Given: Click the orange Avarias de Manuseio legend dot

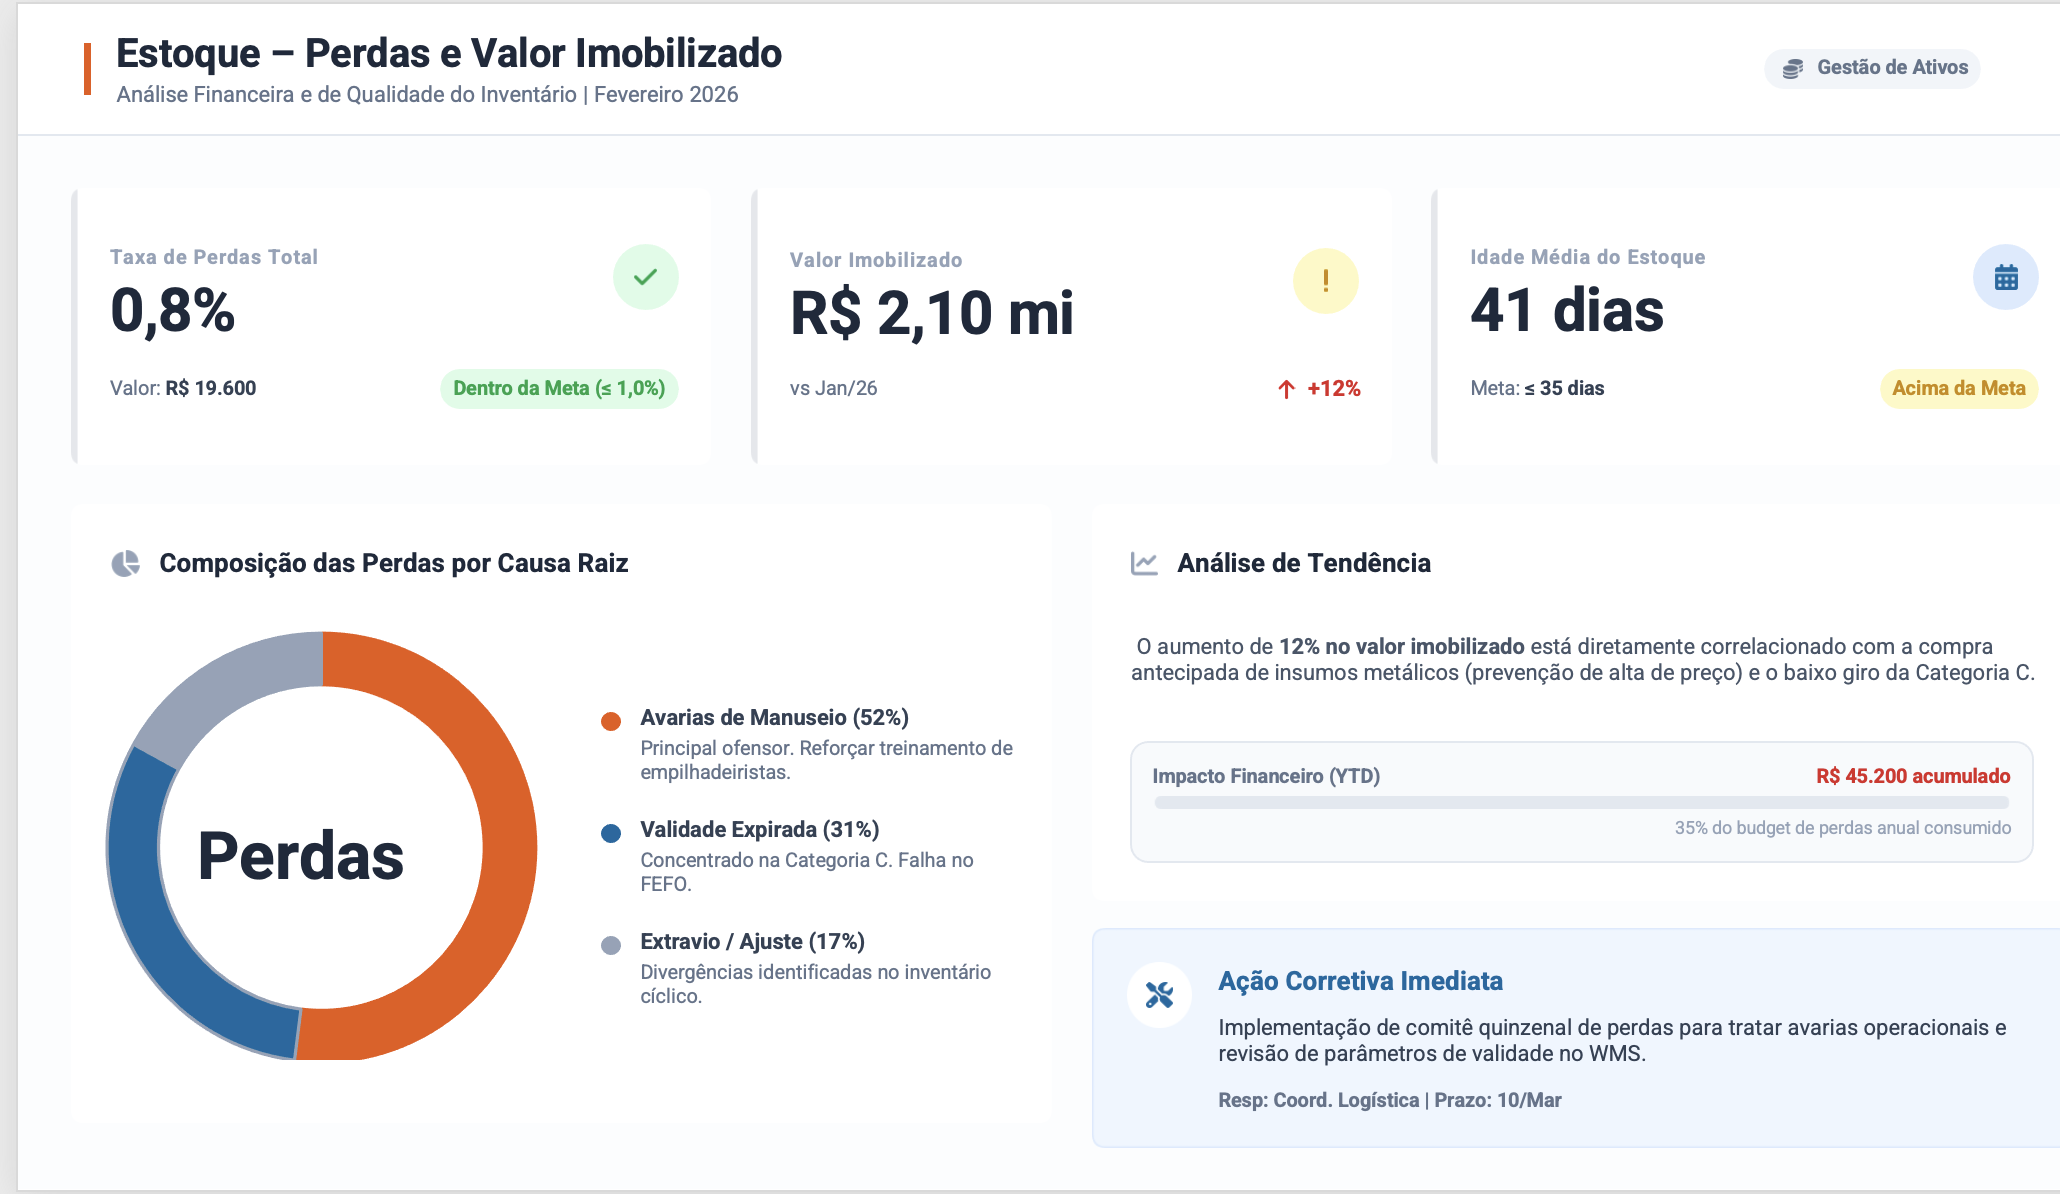Looking at the screenshot, I should point(611,721).
